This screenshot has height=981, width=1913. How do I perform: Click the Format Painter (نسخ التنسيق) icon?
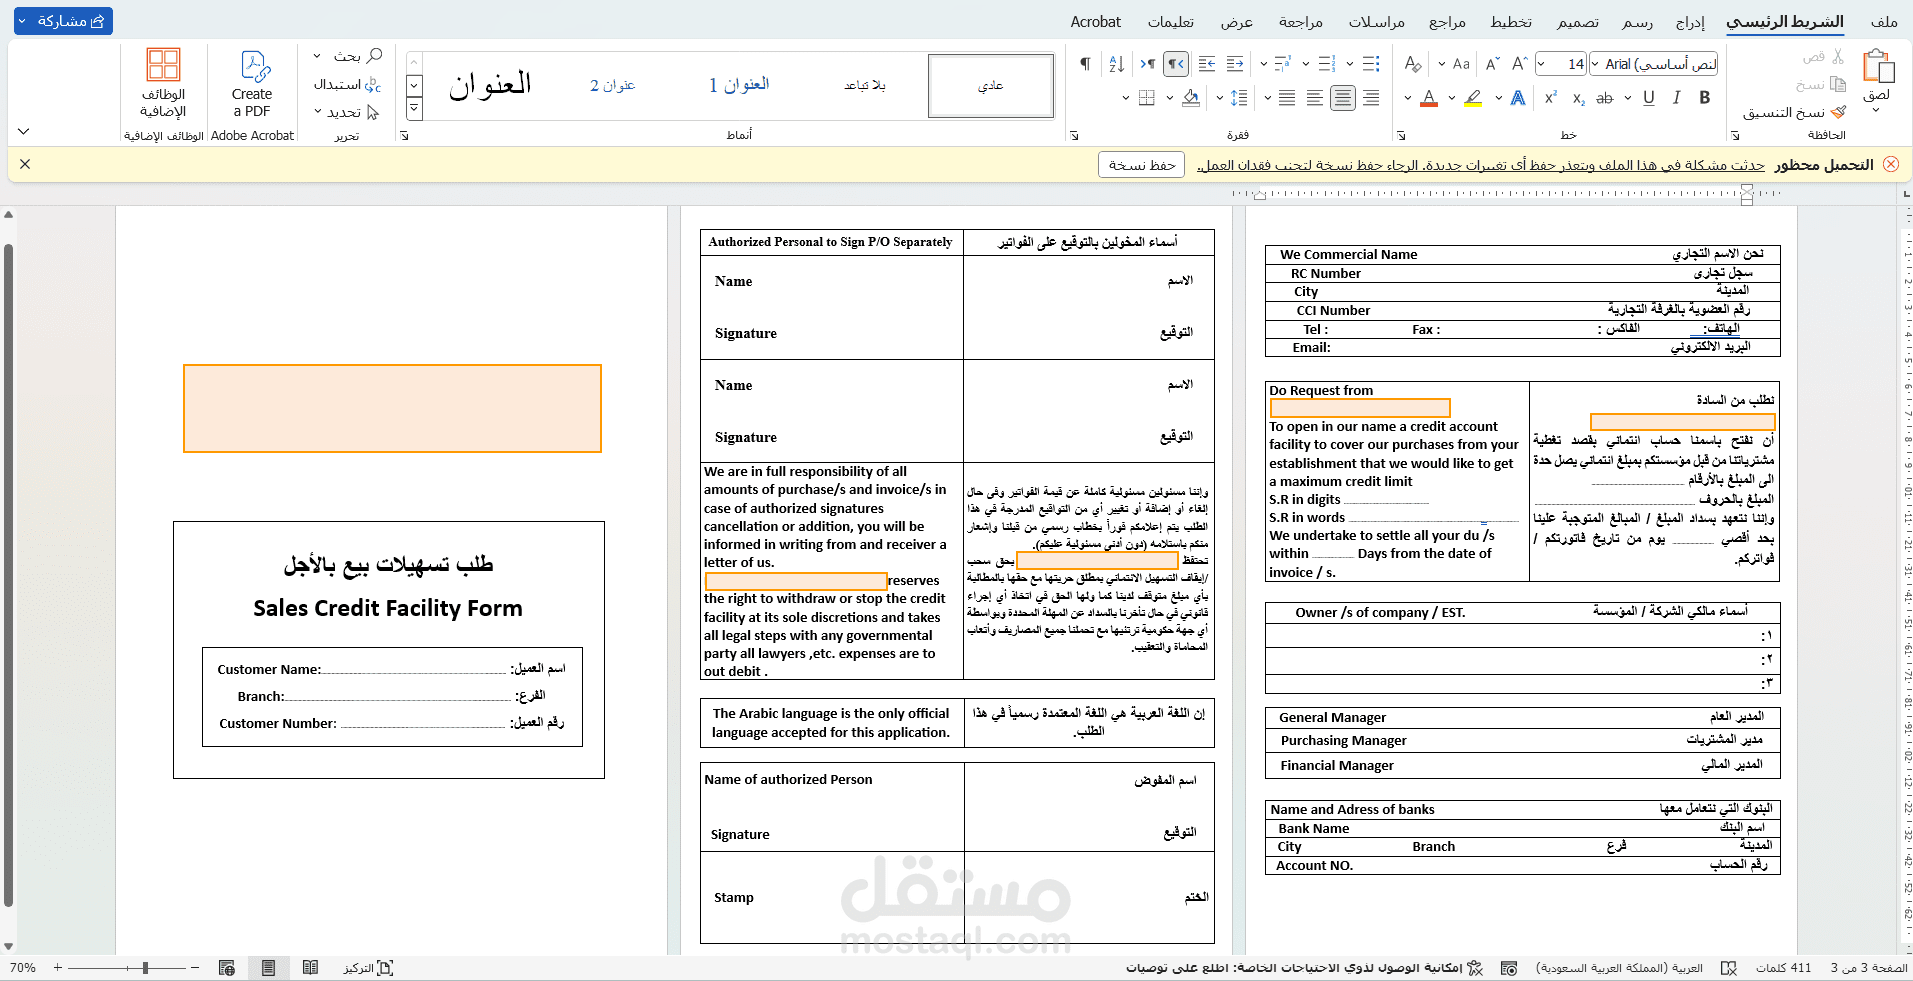click(x=1837, y=112)
